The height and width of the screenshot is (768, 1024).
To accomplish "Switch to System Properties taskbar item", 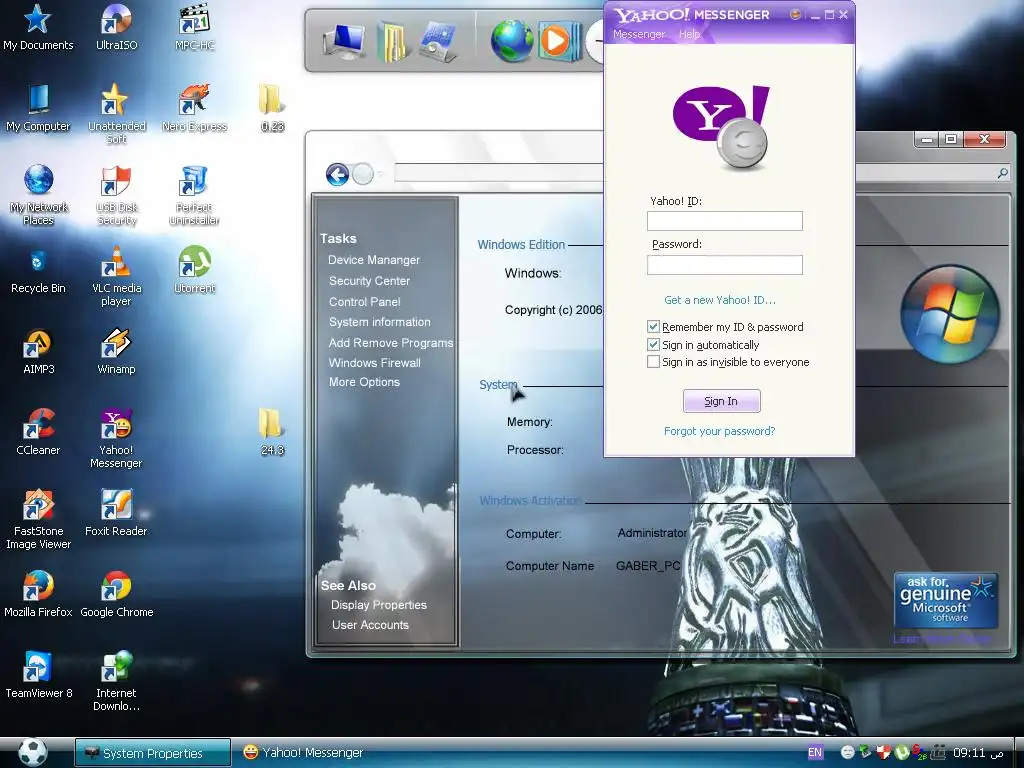I will tap(153, 753).
